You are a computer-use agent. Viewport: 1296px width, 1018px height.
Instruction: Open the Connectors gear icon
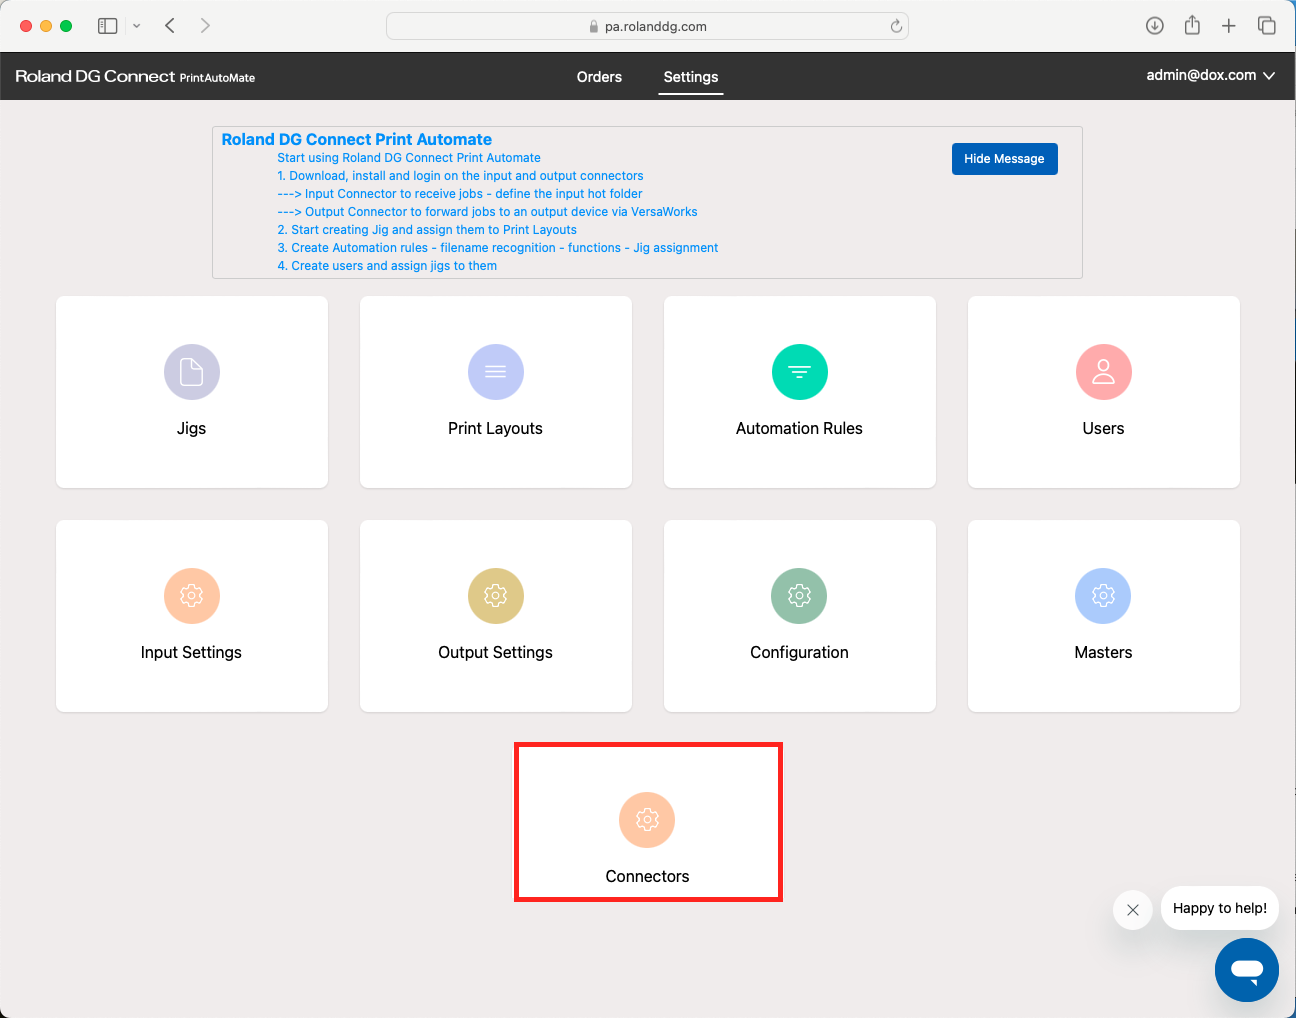[647, 820]
